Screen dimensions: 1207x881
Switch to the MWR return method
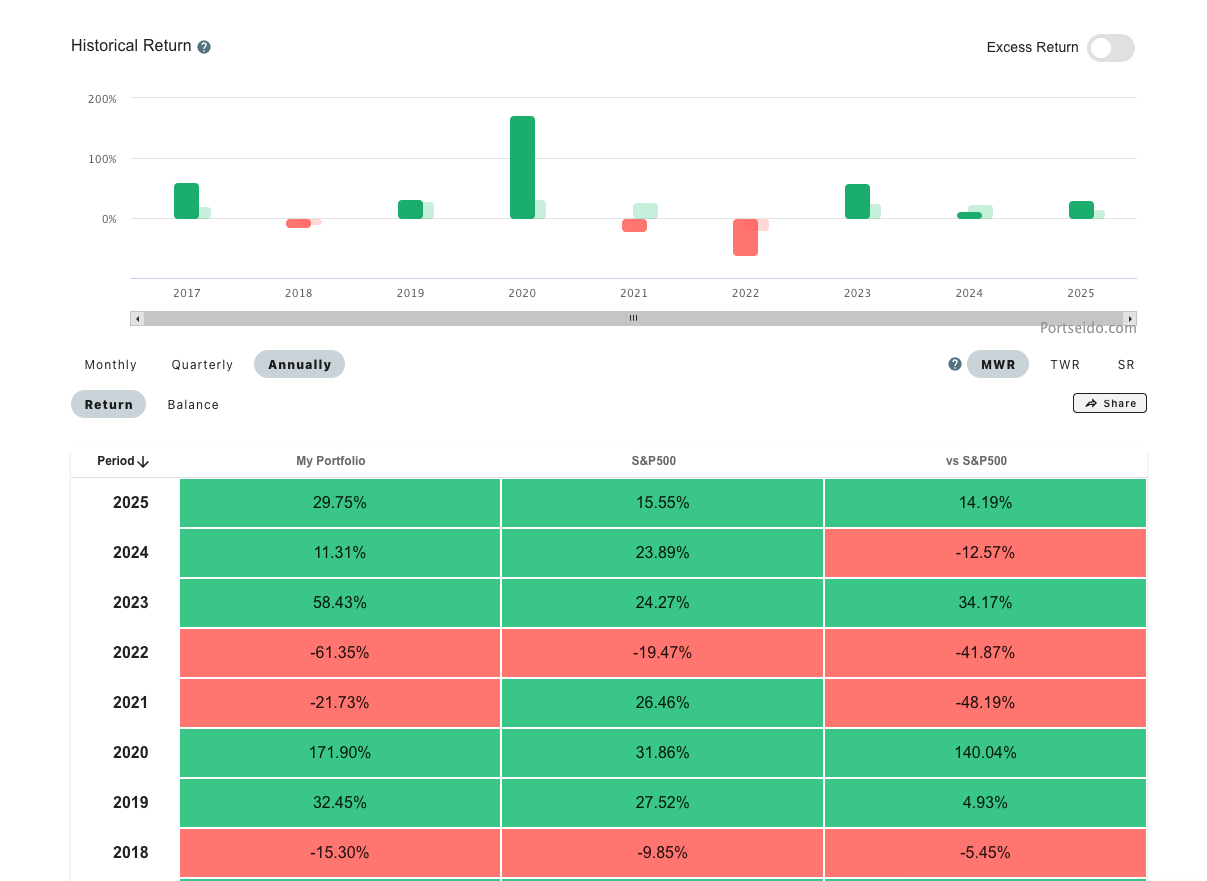point(998,365)
